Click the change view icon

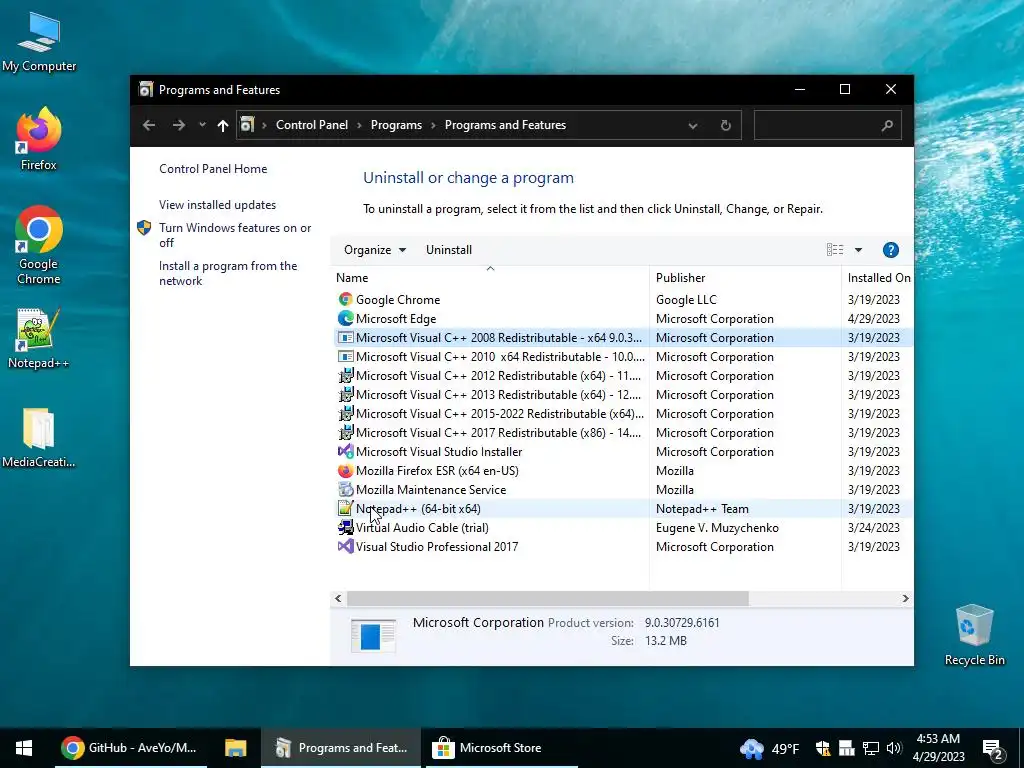click(835, 250)
